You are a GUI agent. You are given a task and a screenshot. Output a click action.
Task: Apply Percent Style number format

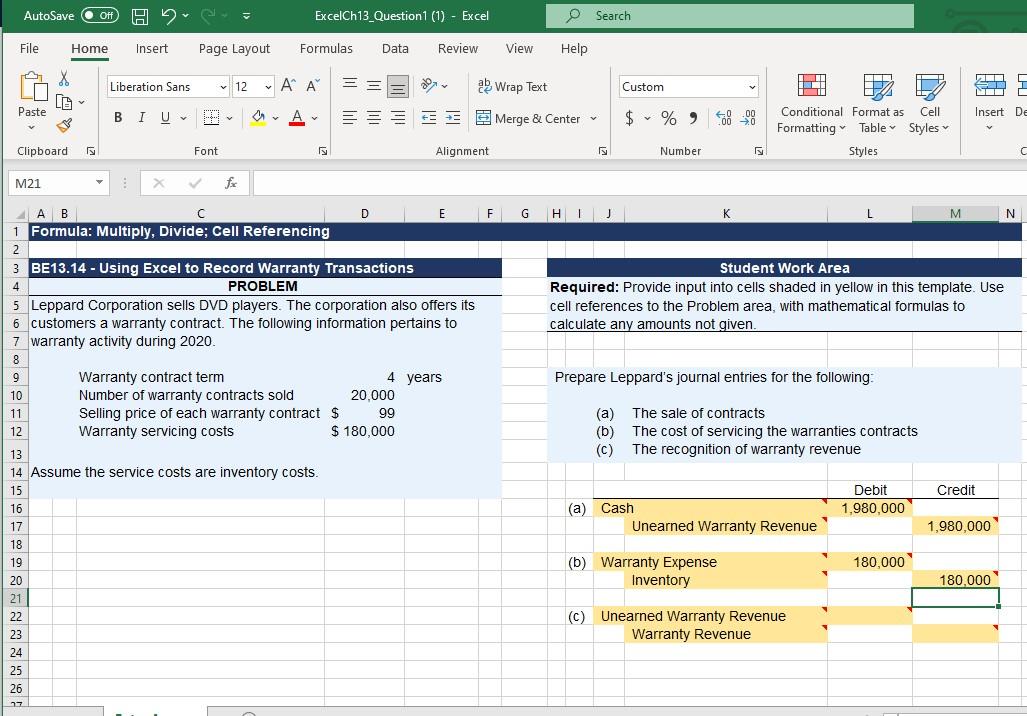pyautogui.click(x=668, y=118)
